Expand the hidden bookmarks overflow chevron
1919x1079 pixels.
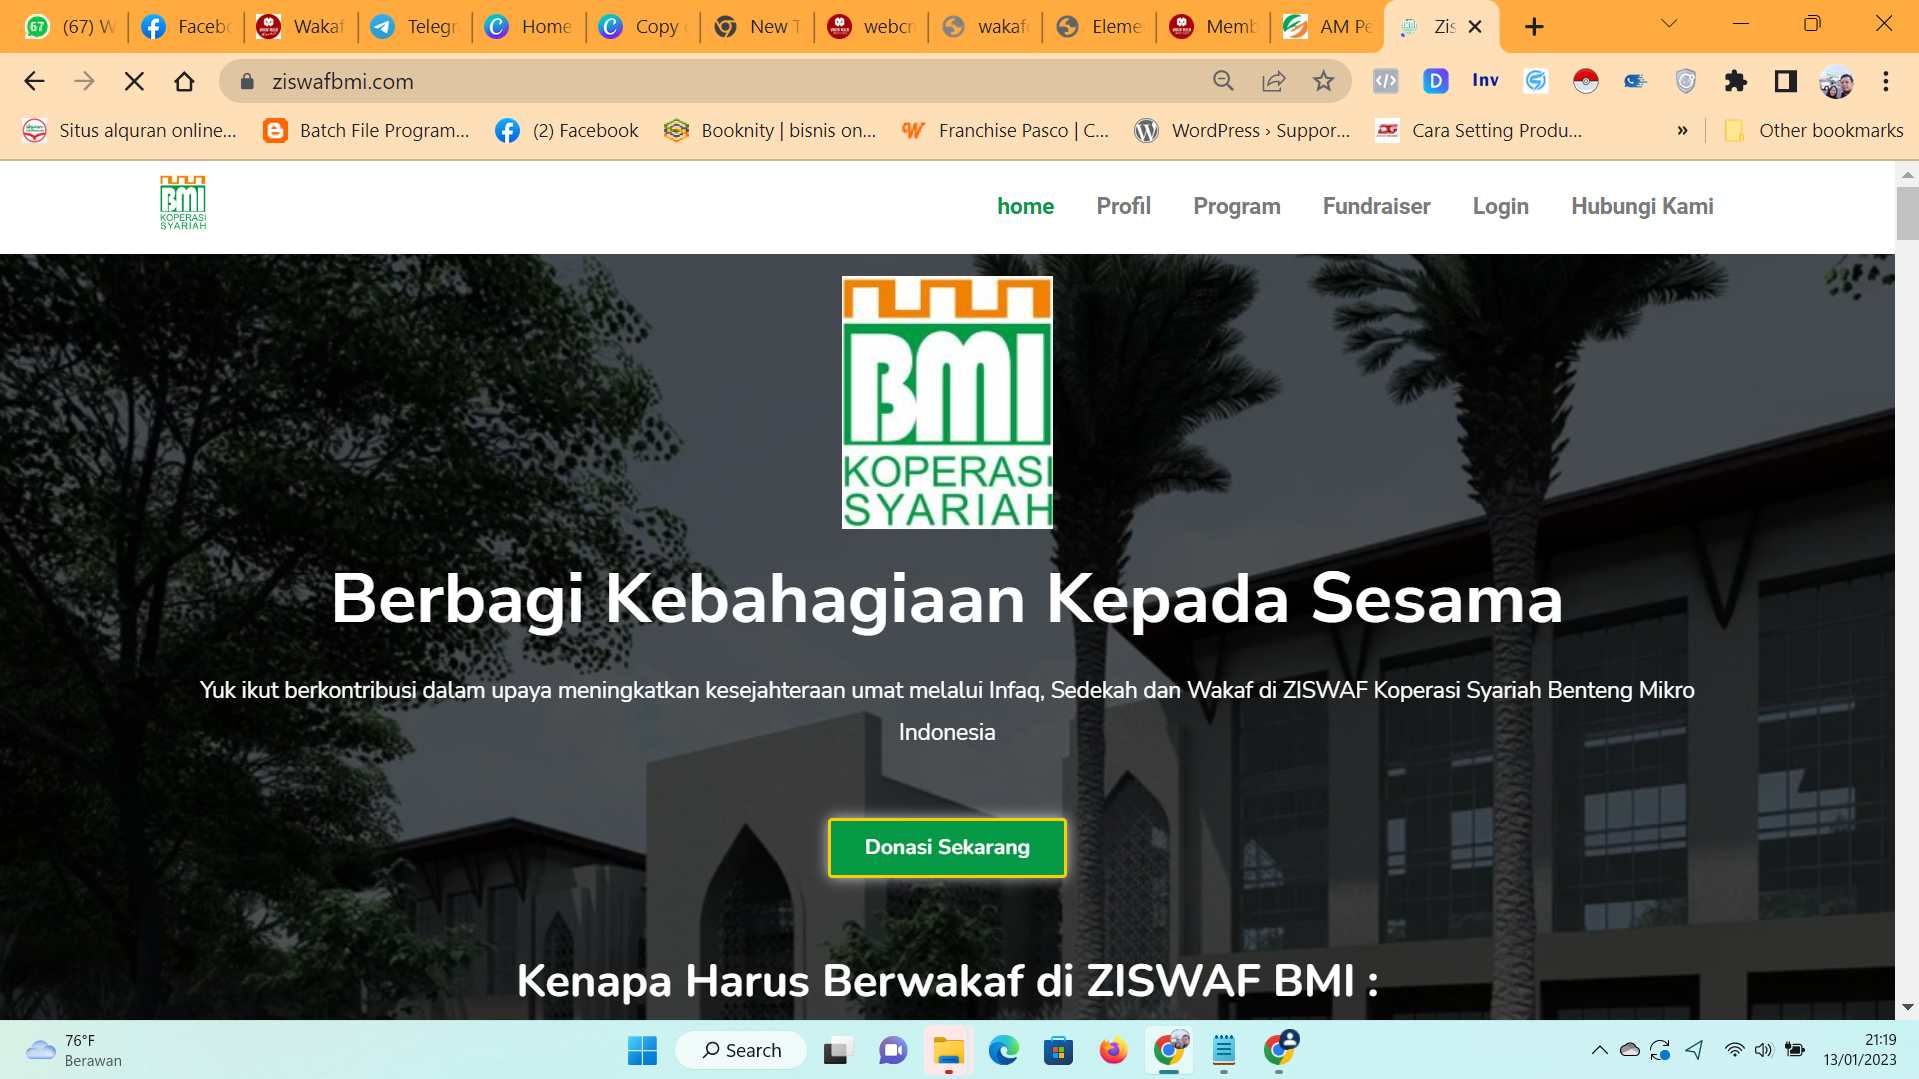pos(1682,130)
